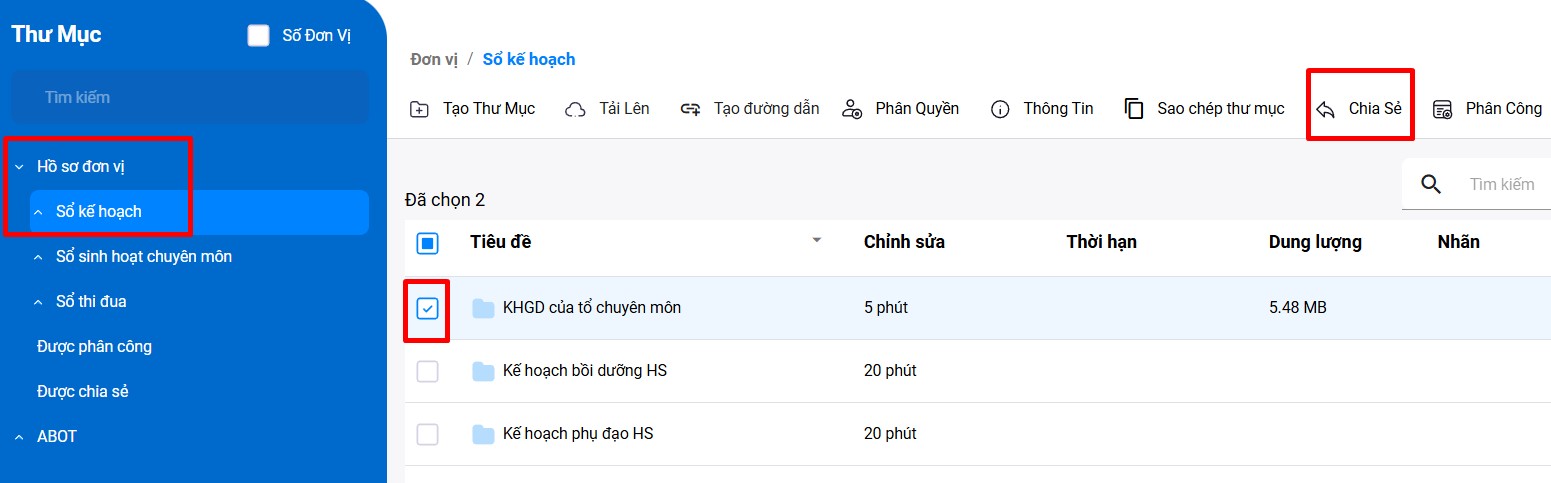Image resolution: width=1551 pixels, height=483 pixels.
Task: Select Được chia sẻ in sidebar
Action: (83, 392)
